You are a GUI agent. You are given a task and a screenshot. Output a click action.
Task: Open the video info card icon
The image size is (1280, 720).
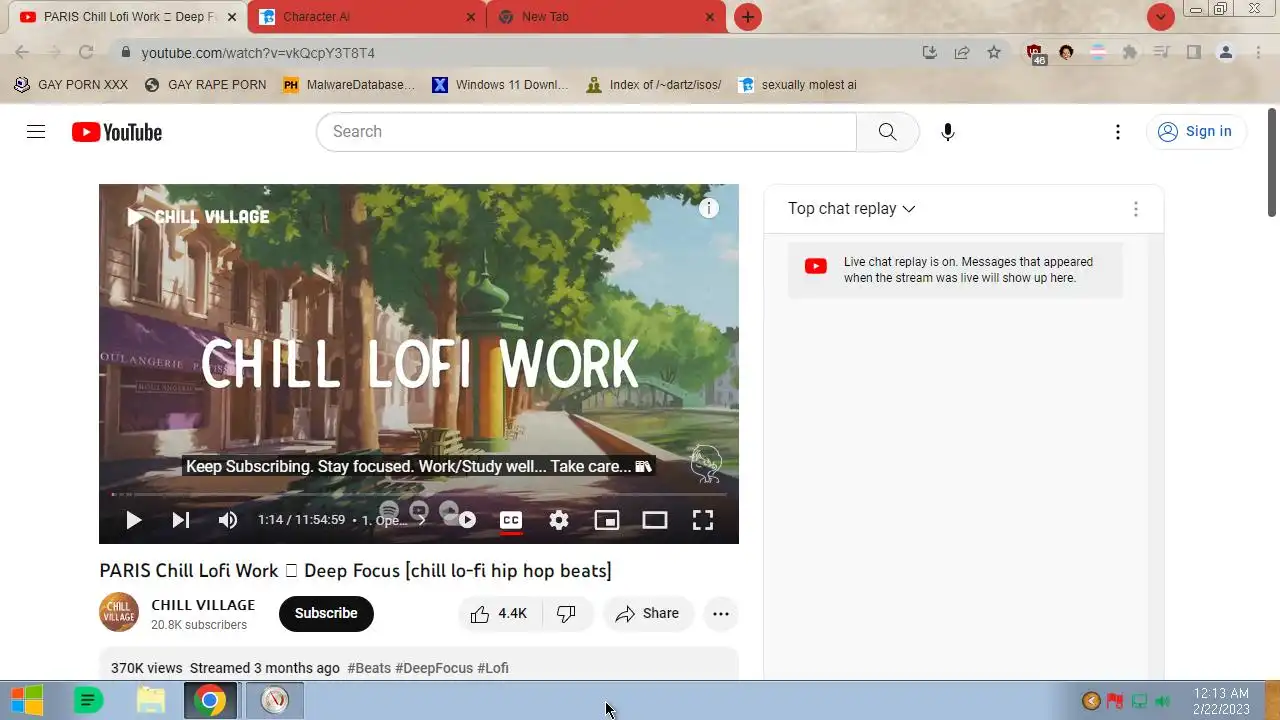pos(709,208)
